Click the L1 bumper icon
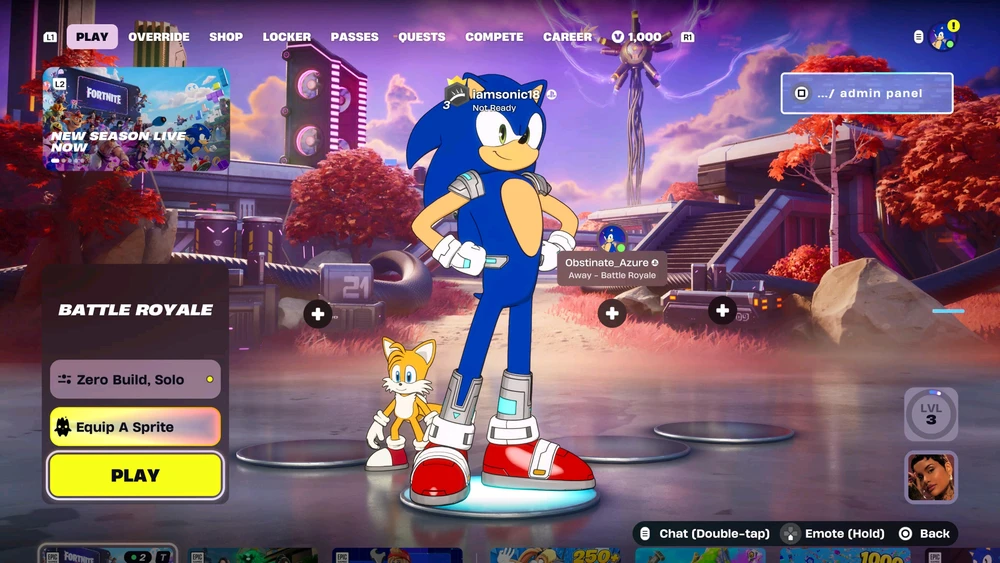Viewport: 1000px width, 563px height. [50, 37]
